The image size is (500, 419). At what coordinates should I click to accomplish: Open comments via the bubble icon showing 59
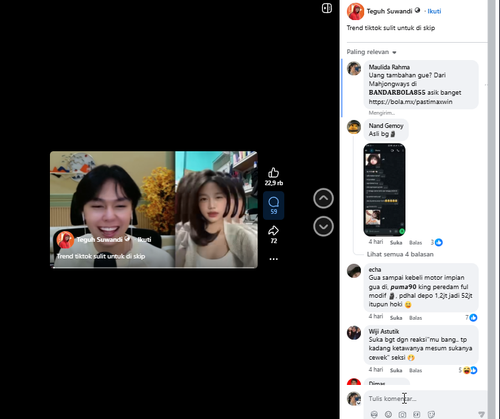tap(274, 205)
